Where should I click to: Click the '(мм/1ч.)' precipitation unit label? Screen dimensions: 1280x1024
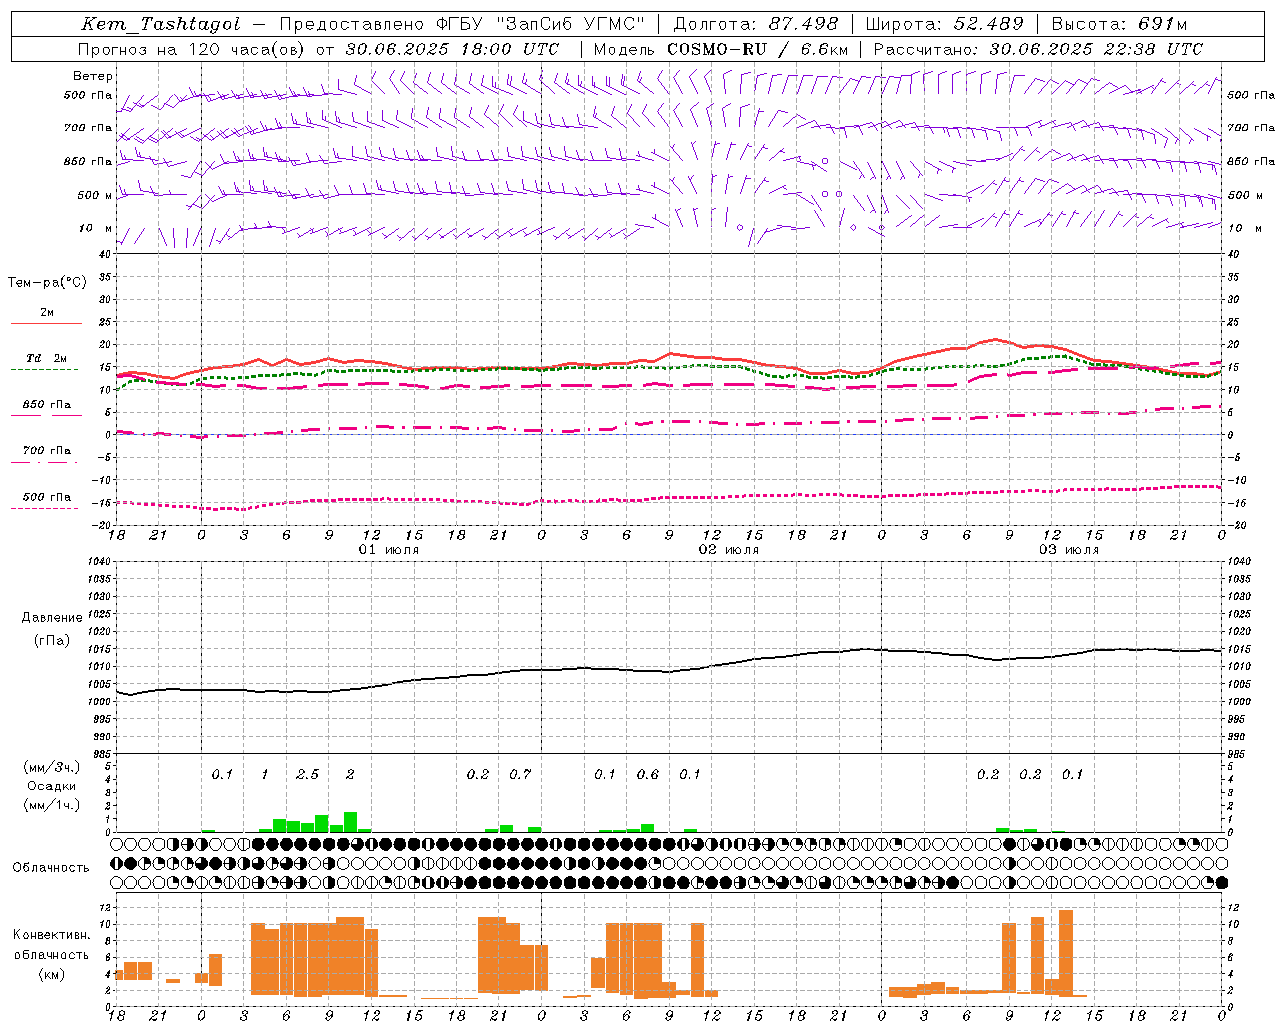pos(52,805)
